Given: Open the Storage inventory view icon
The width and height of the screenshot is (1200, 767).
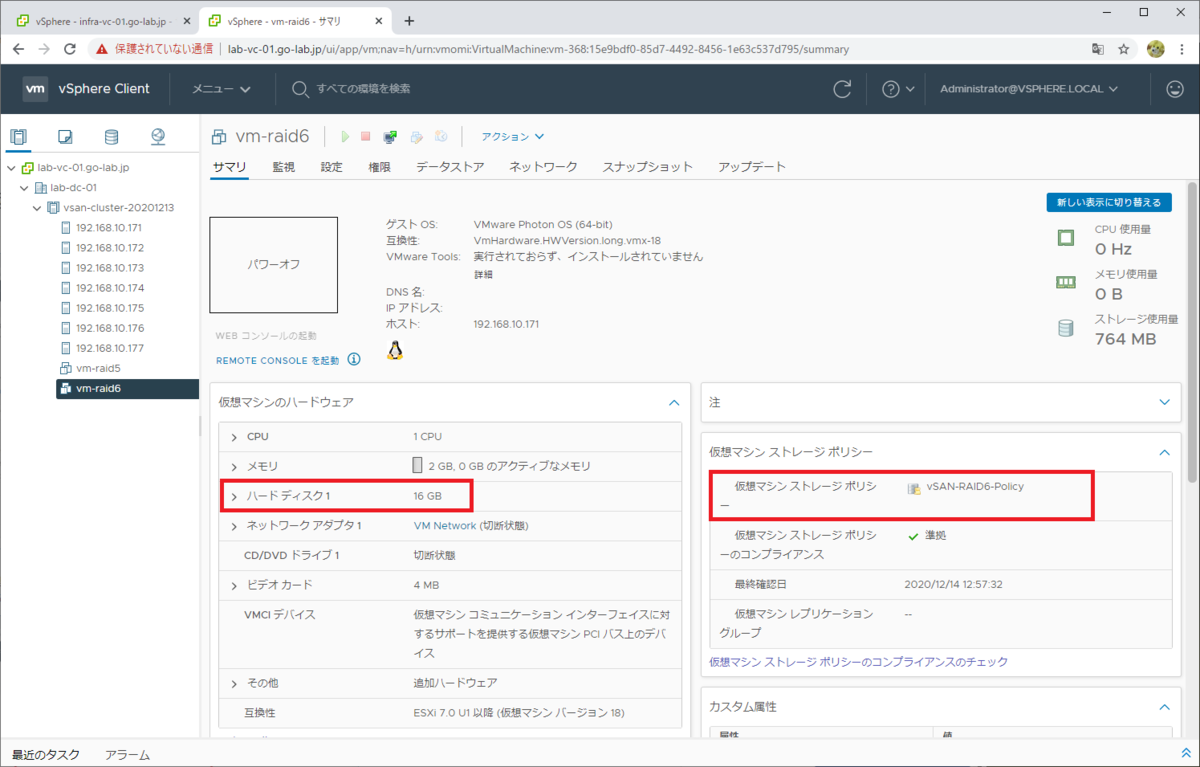Looking at the screenshot, I should (111, 137).
